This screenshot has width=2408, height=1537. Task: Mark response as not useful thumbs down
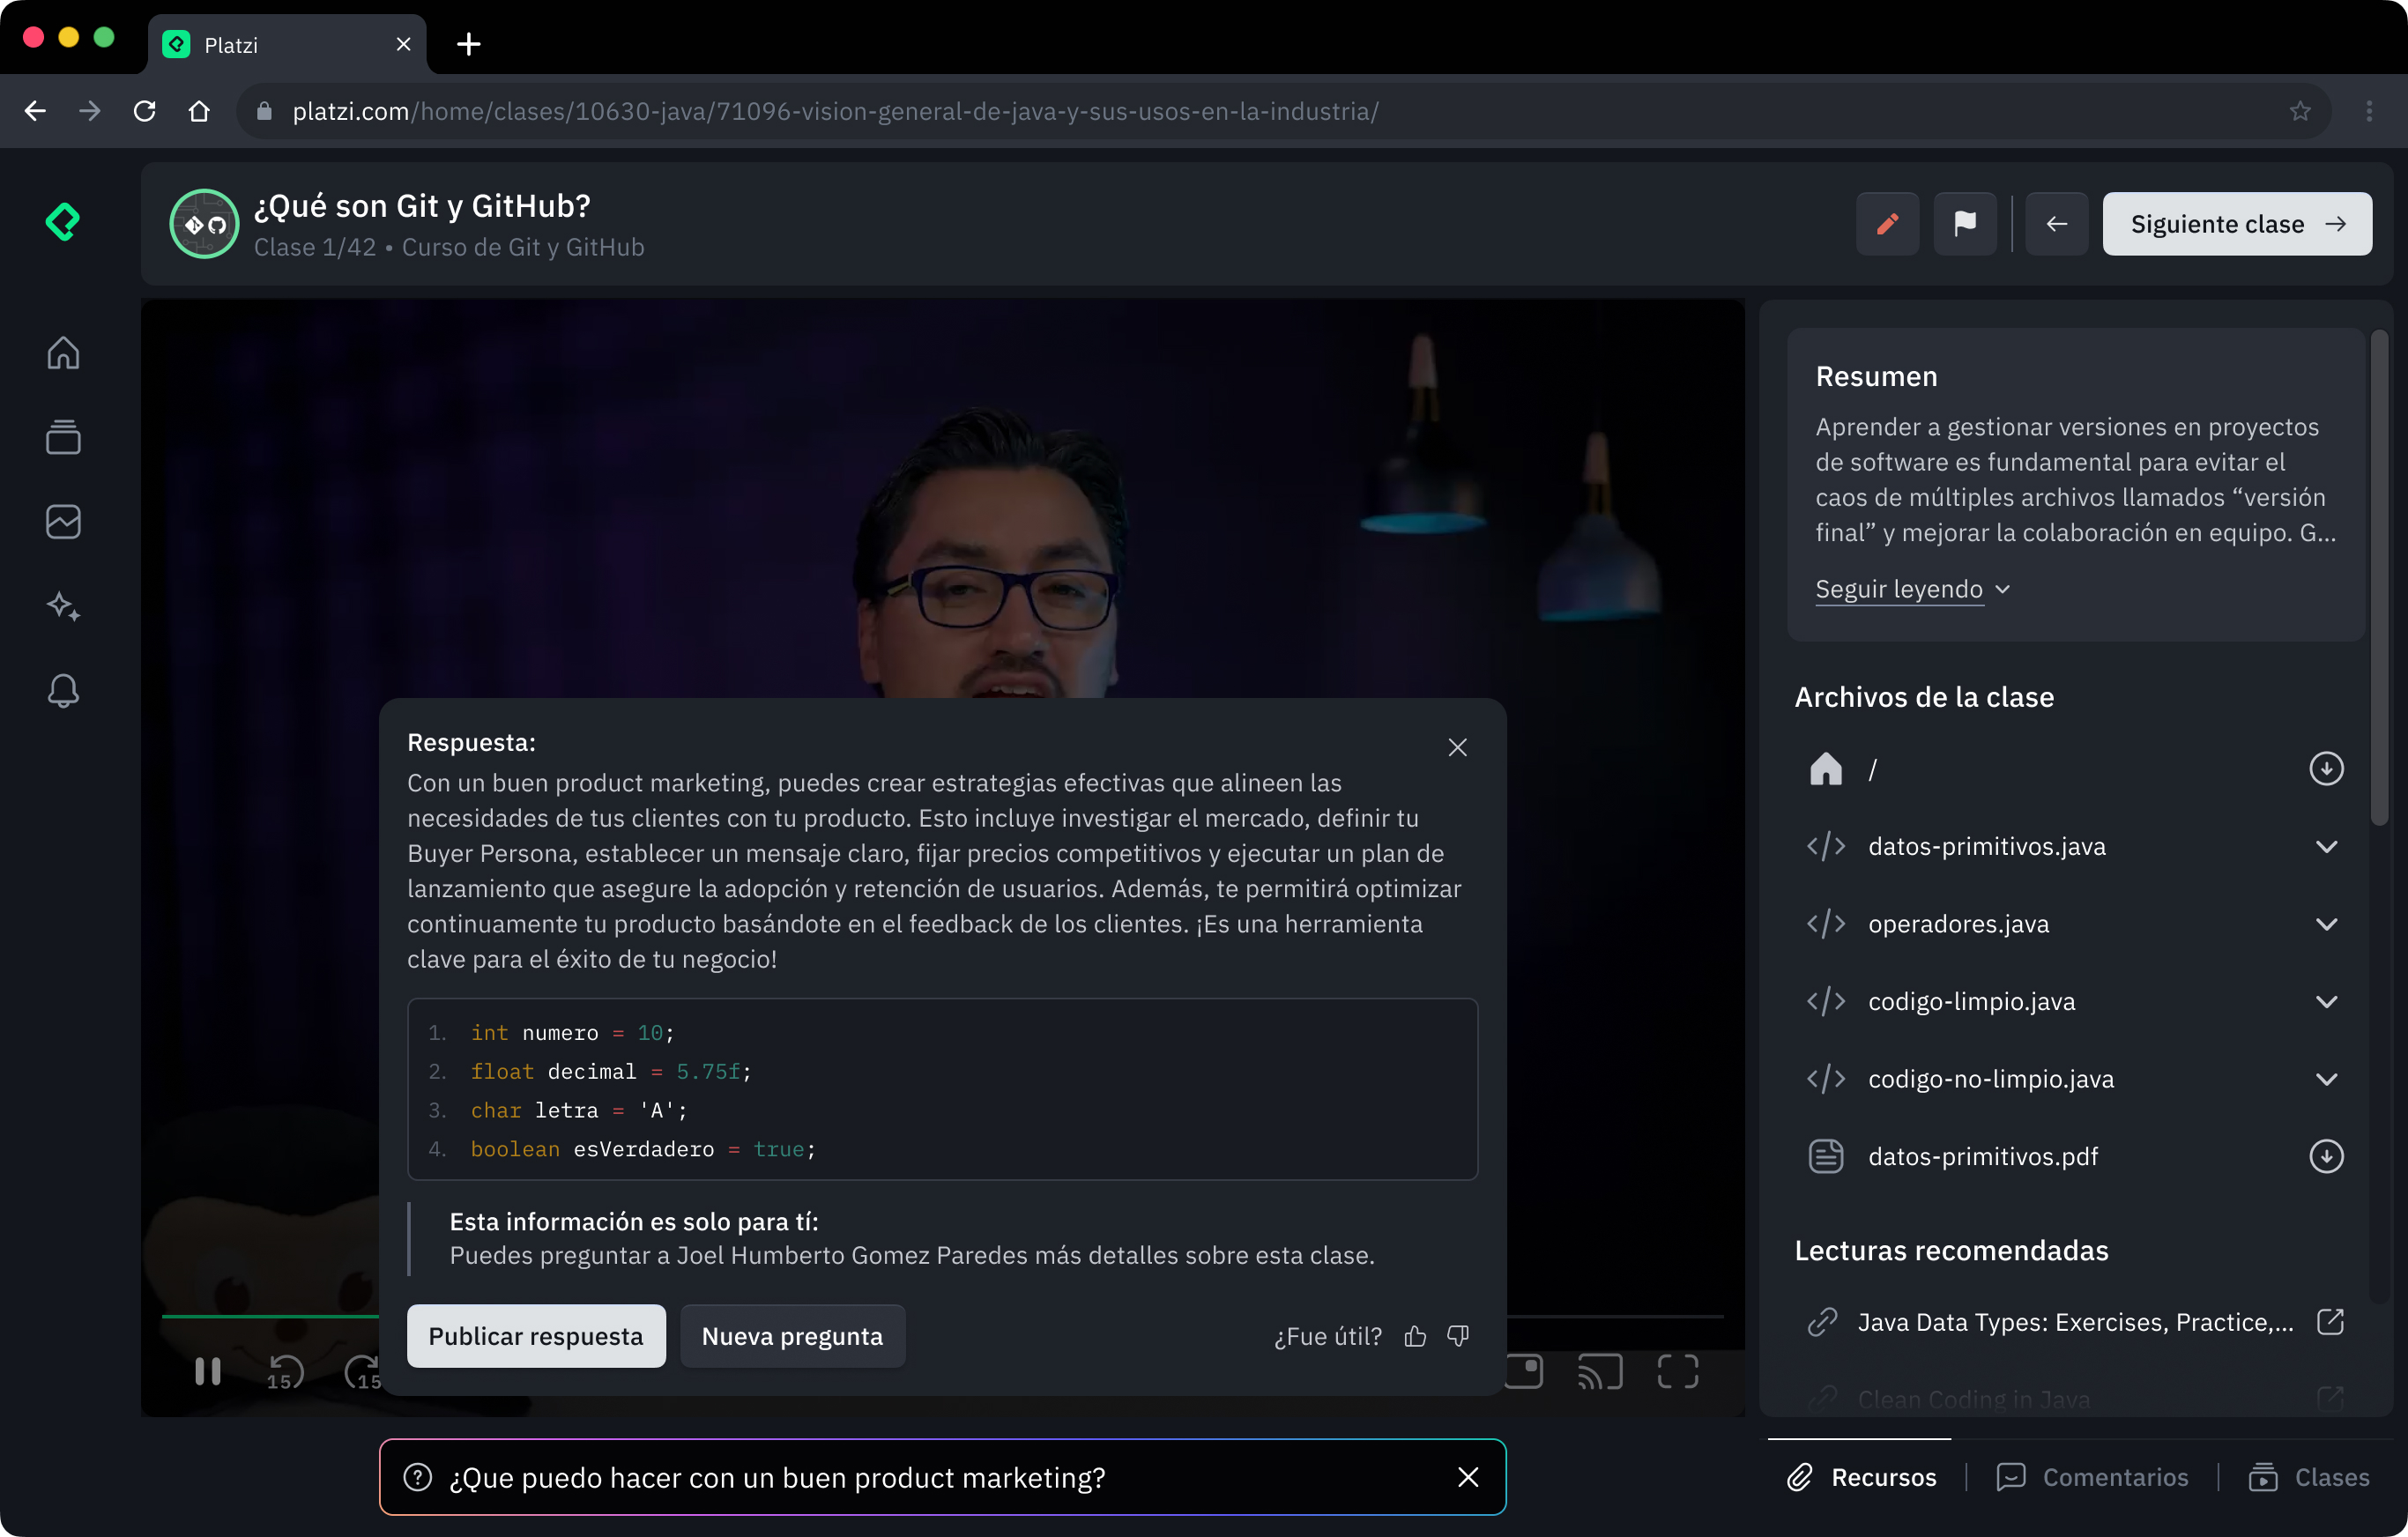click(1458, 1336)
